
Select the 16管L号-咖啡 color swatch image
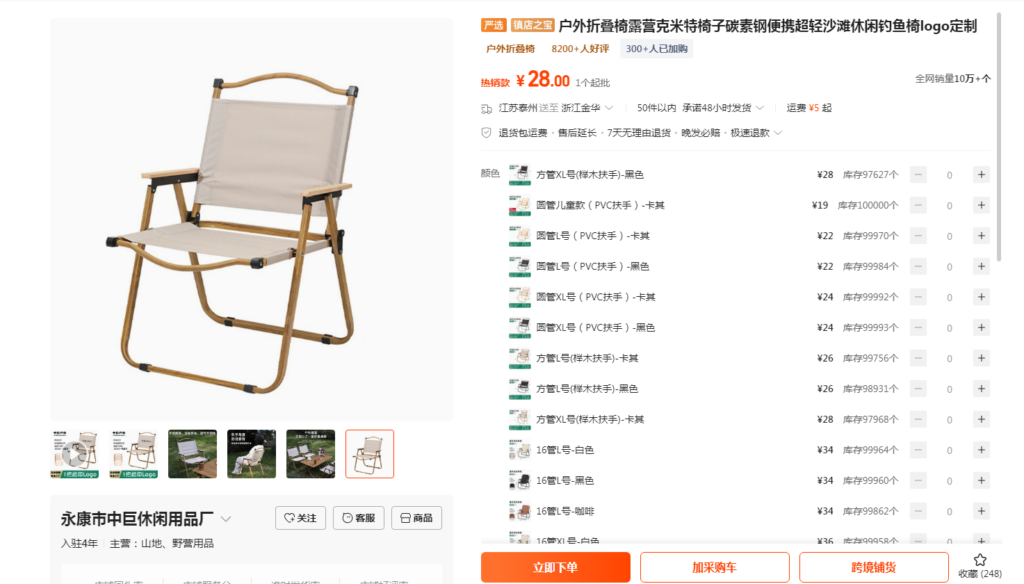(x=520, y=511)
